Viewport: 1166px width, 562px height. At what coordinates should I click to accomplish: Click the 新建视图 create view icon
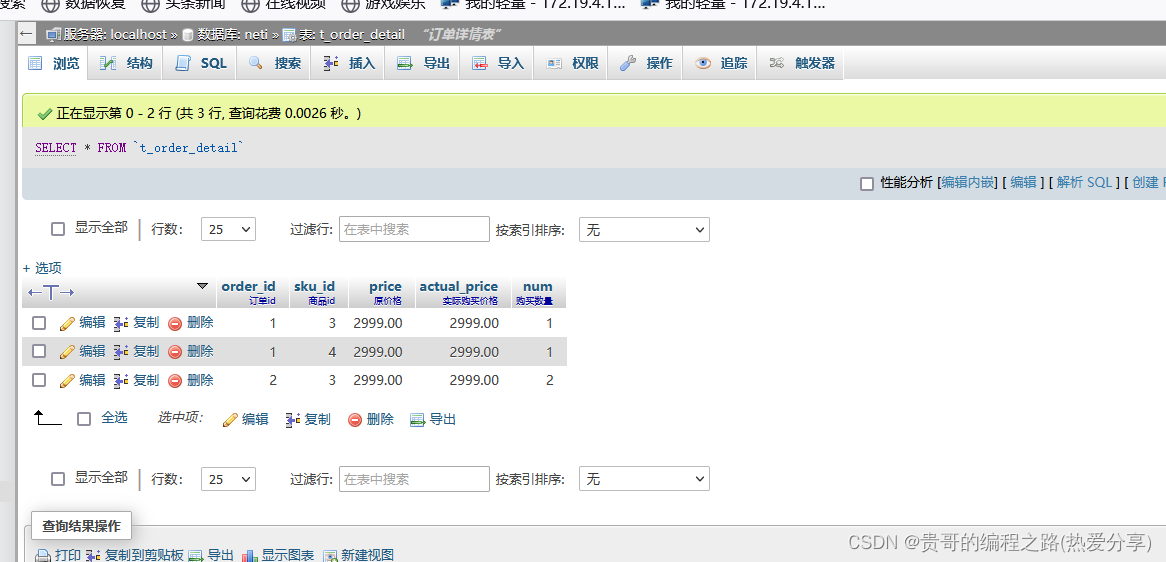(x=330, y=555)
